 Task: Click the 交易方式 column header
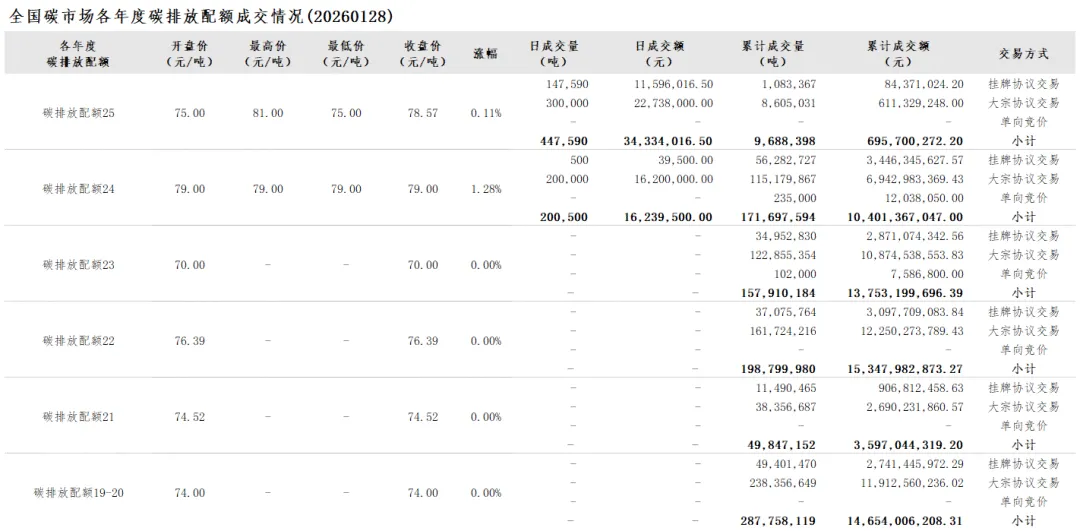click(x=1024, y=54)
